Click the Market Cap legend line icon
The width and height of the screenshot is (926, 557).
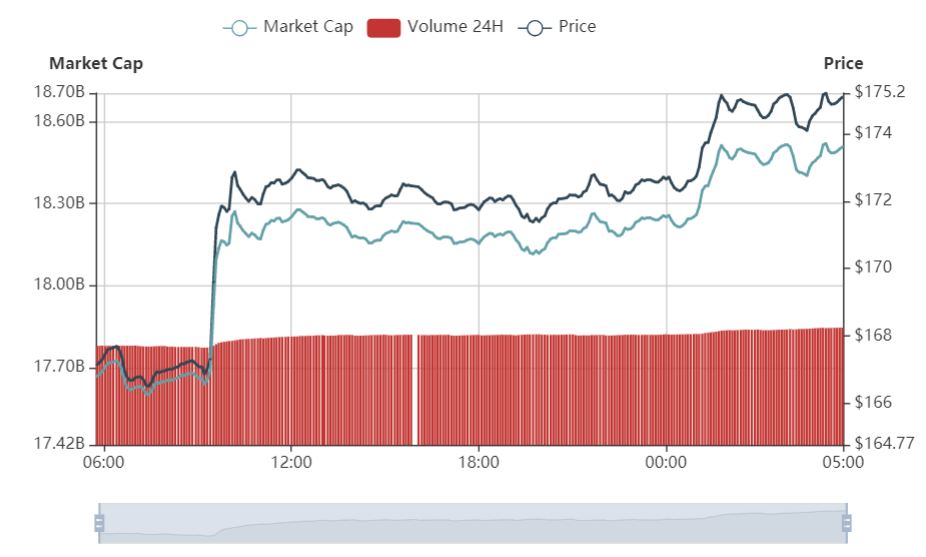tap(238, 27)
